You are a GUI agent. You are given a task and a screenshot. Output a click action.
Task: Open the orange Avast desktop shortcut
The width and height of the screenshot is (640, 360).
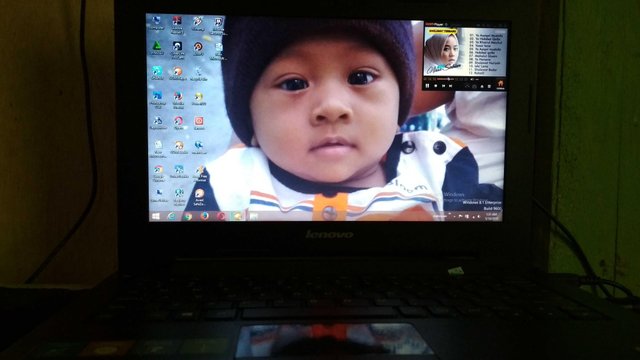click(x=199, y=193)
